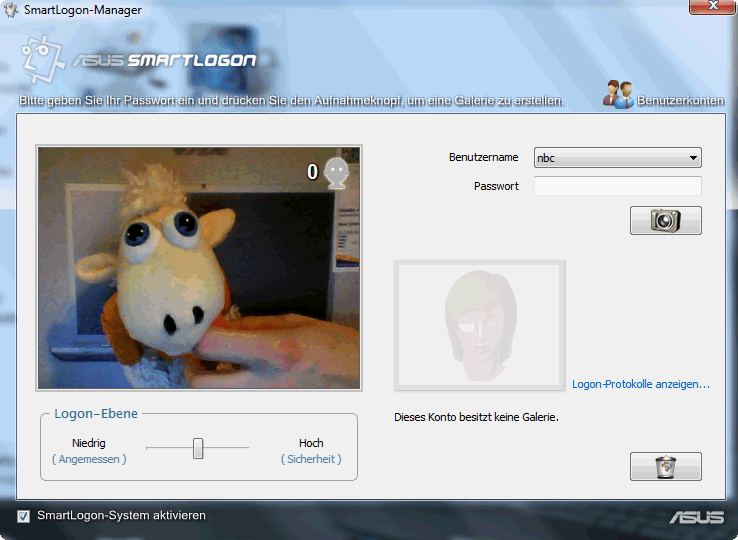
Task: Open the Benutzername dropdown showing nbc
Action: click(618, 158)
